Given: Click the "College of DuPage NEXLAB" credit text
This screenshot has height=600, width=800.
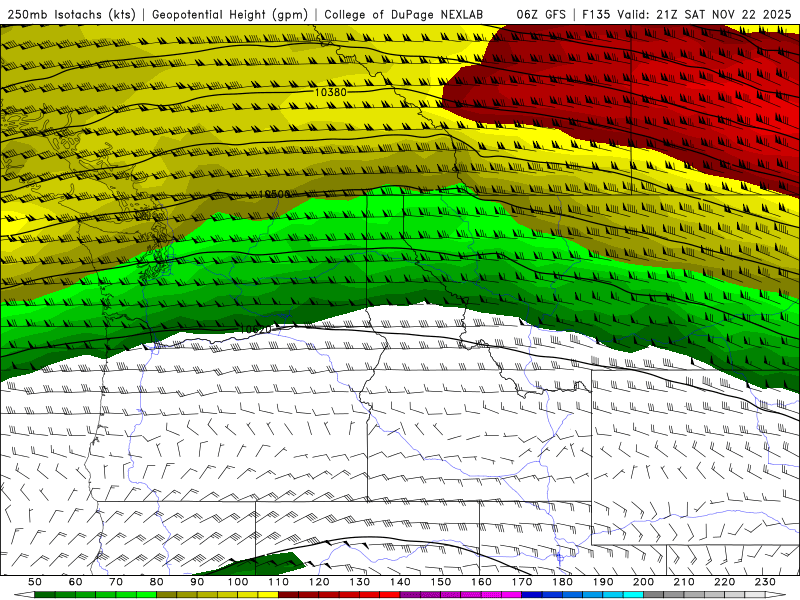Looking at the screenshot, I should [x=403, y=14].
